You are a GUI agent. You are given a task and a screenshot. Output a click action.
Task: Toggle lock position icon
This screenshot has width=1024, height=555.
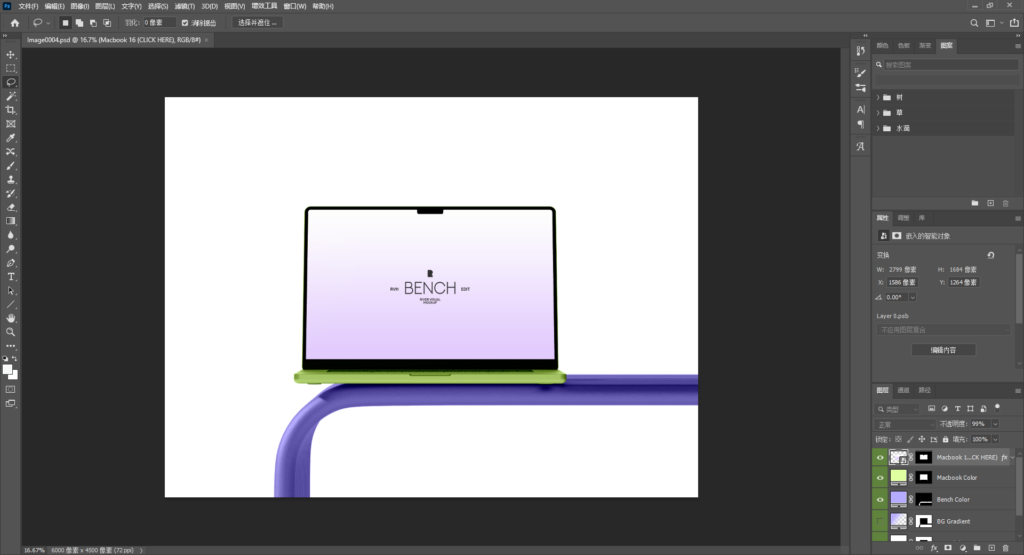[x=921, y=439]
